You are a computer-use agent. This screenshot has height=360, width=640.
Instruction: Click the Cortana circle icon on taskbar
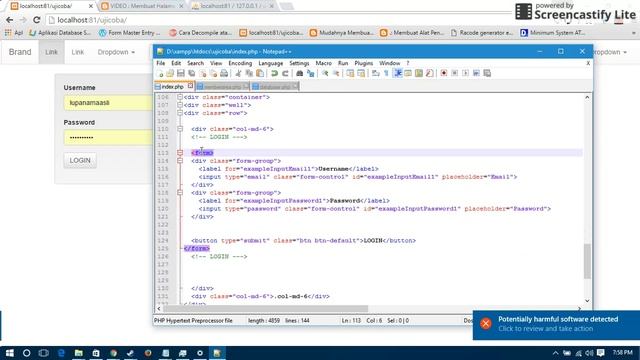(27, 353)
